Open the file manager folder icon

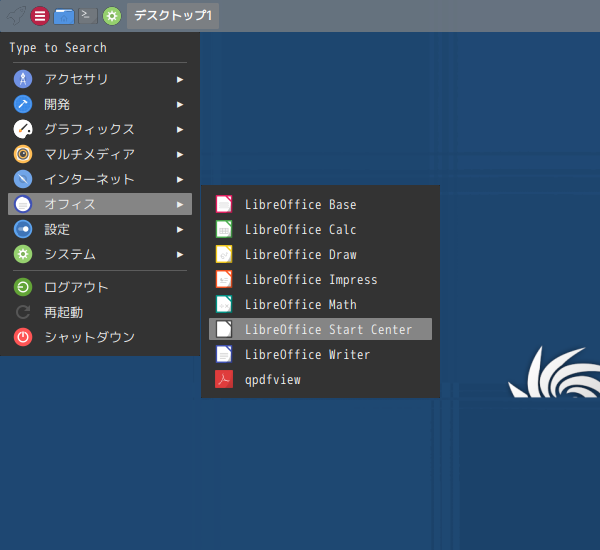[64, 16]
